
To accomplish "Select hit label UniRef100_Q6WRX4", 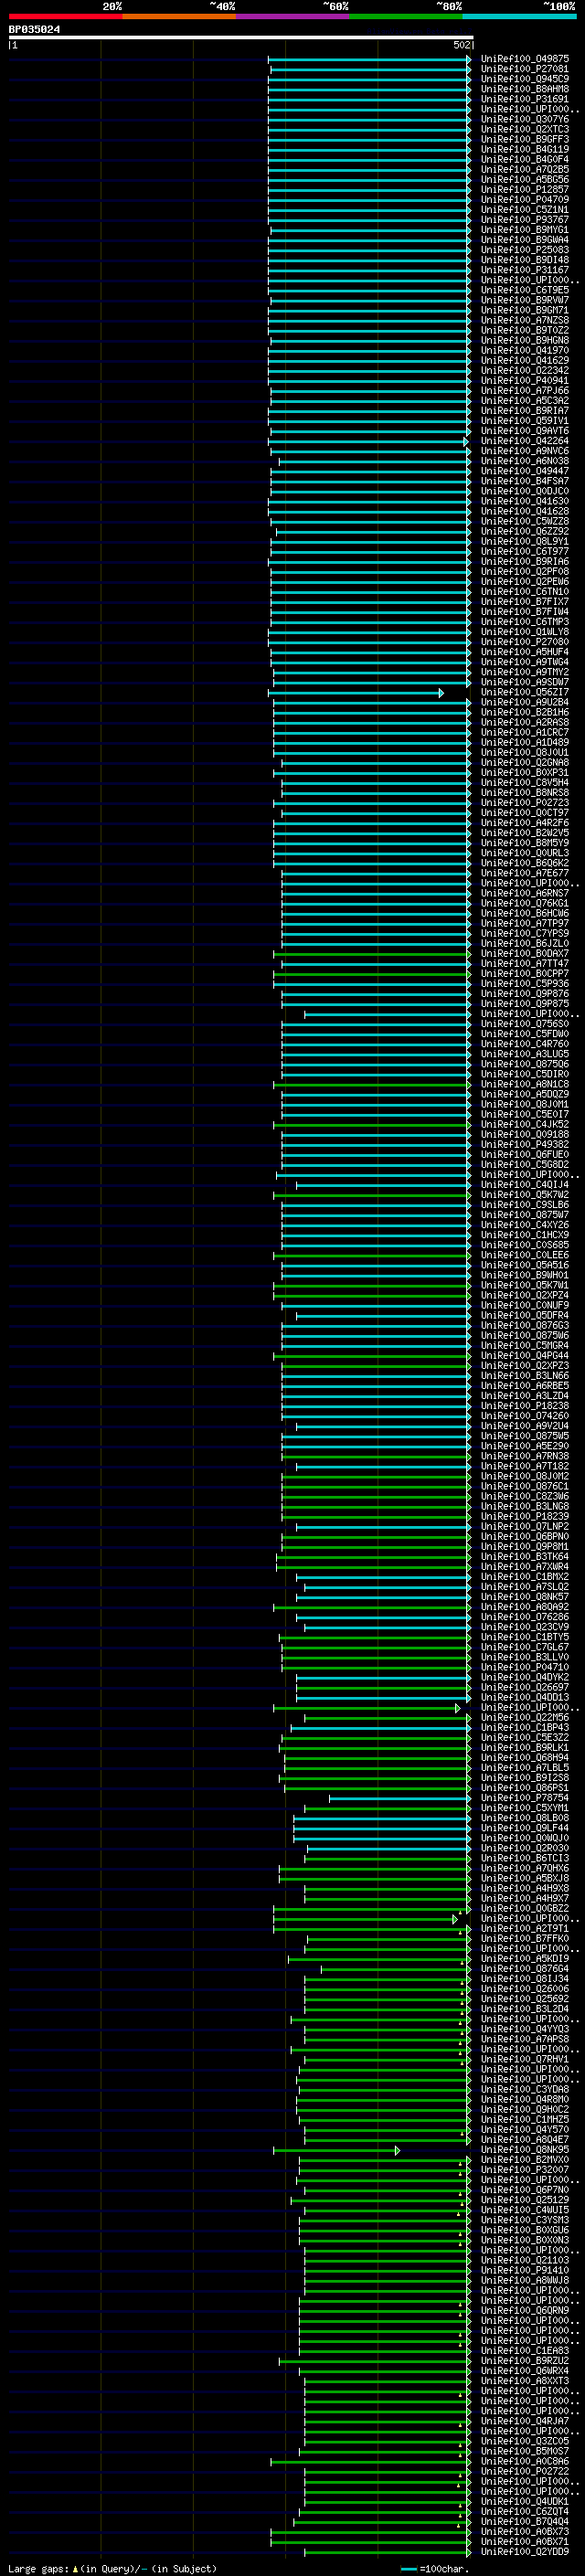I will point(525,2371).
